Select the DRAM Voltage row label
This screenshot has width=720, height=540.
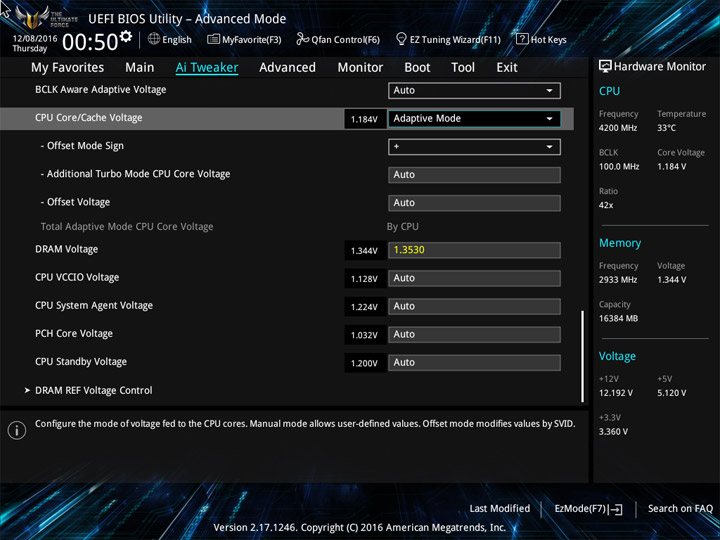[67, 249]
